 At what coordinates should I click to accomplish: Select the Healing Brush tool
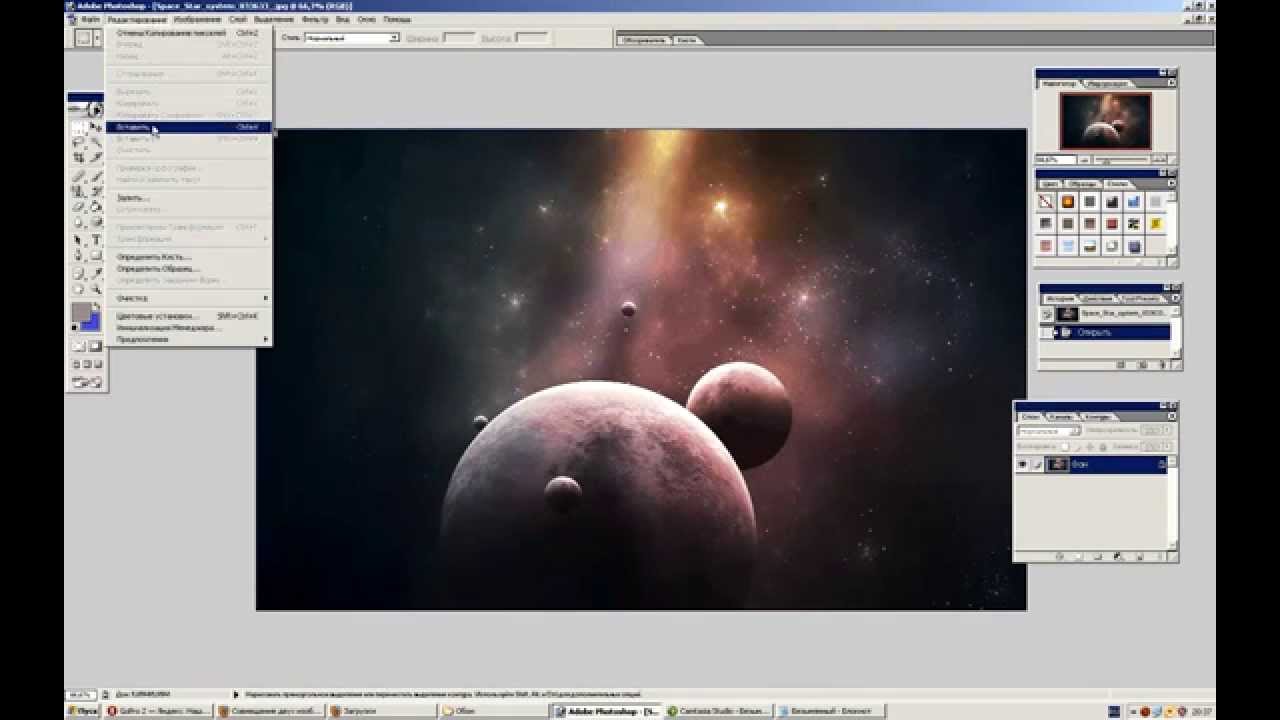coord(79,175)
